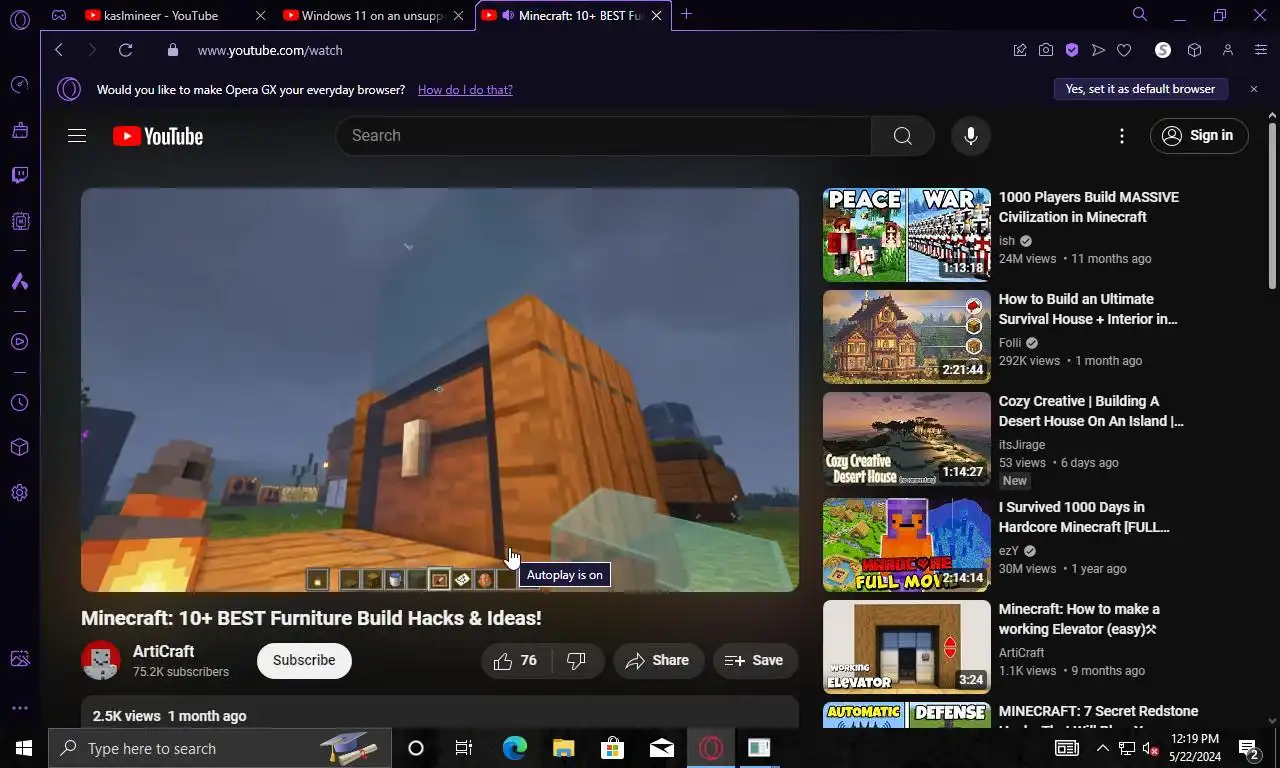Image resolution: width=1280 pixels, height=768 pixels.
Task: Add page to bookmarks heart icon
Action: coord(1124,50)
